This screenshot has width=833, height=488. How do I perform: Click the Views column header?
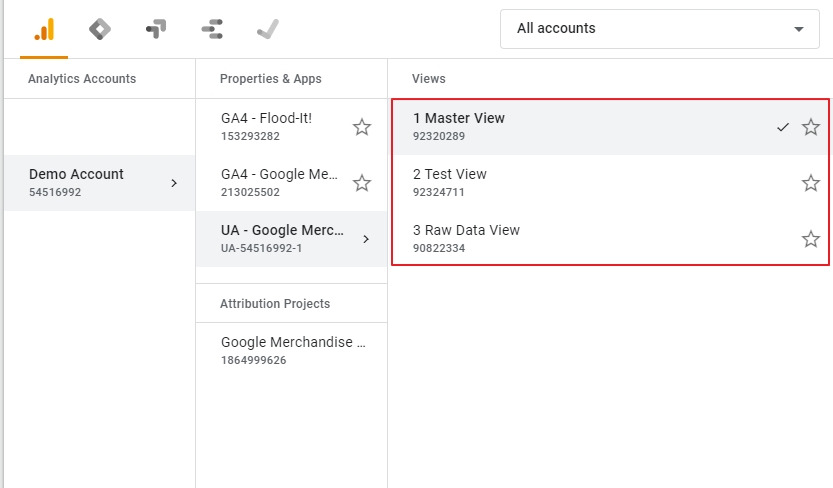[429, 79]
